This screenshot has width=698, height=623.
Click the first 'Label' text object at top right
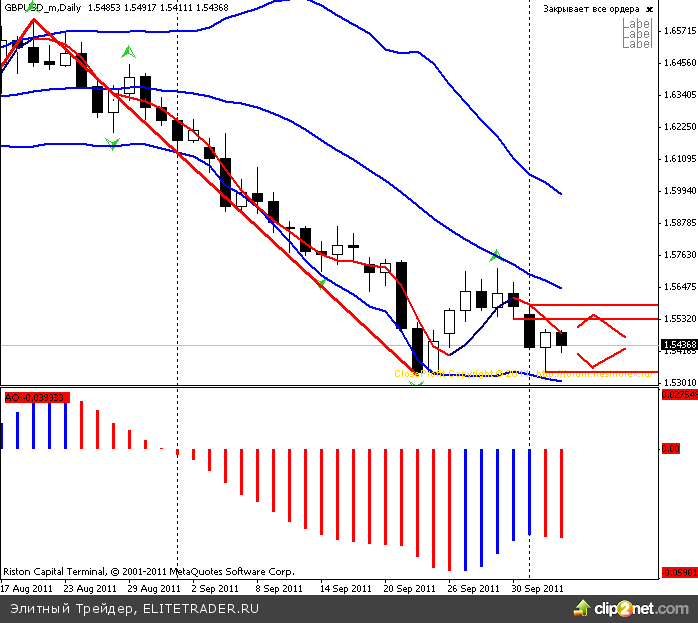[x=636, y=24]
